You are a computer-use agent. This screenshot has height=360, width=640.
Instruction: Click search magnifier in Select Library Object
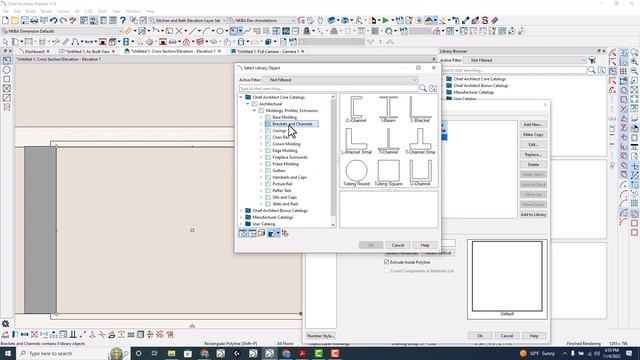point(423,89)
